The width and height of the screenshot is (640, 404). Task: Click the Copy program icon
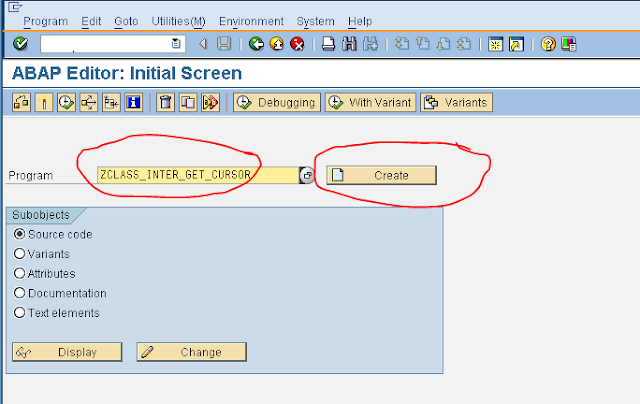point(188,102)
